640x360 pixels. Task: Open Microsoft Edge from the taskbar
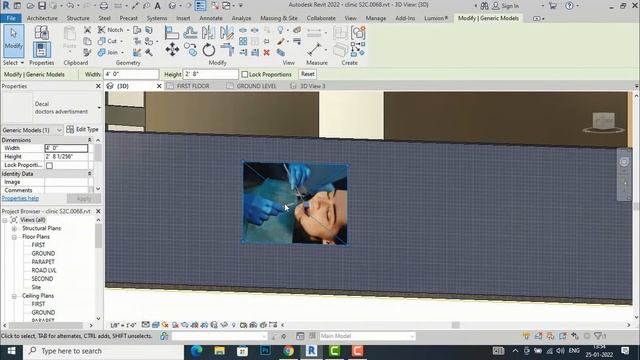[197, 351]
